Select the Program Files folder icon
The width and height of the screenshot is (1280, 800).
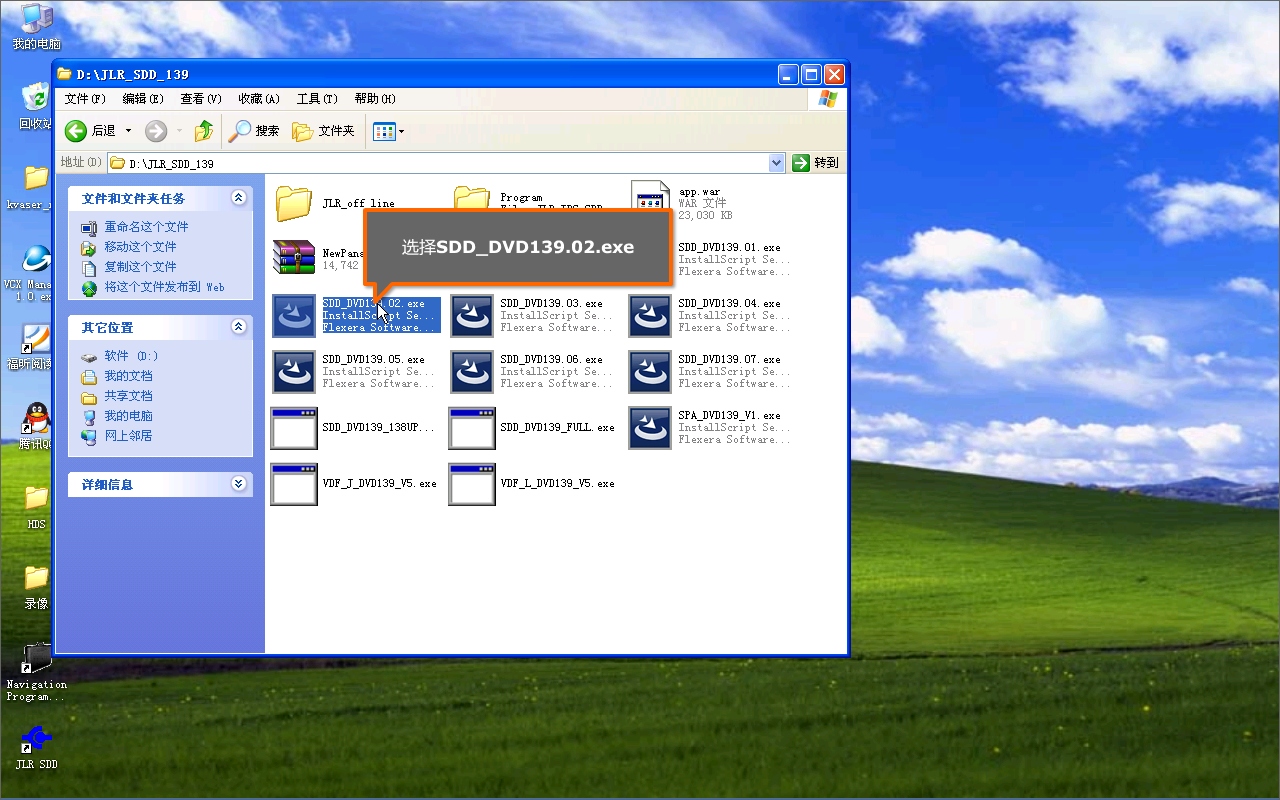[x=471, y=196]
